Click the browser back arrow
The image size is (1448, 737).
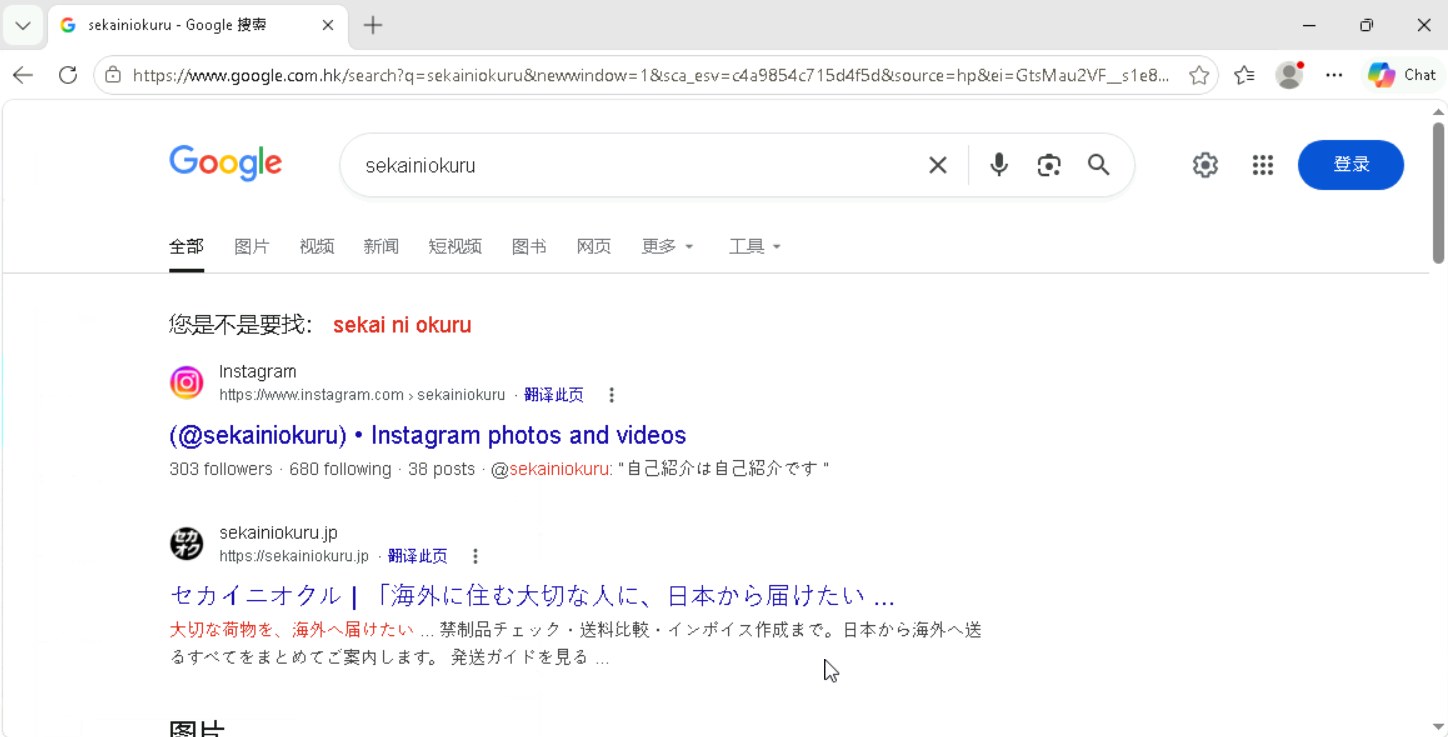[x=23, y=75]
